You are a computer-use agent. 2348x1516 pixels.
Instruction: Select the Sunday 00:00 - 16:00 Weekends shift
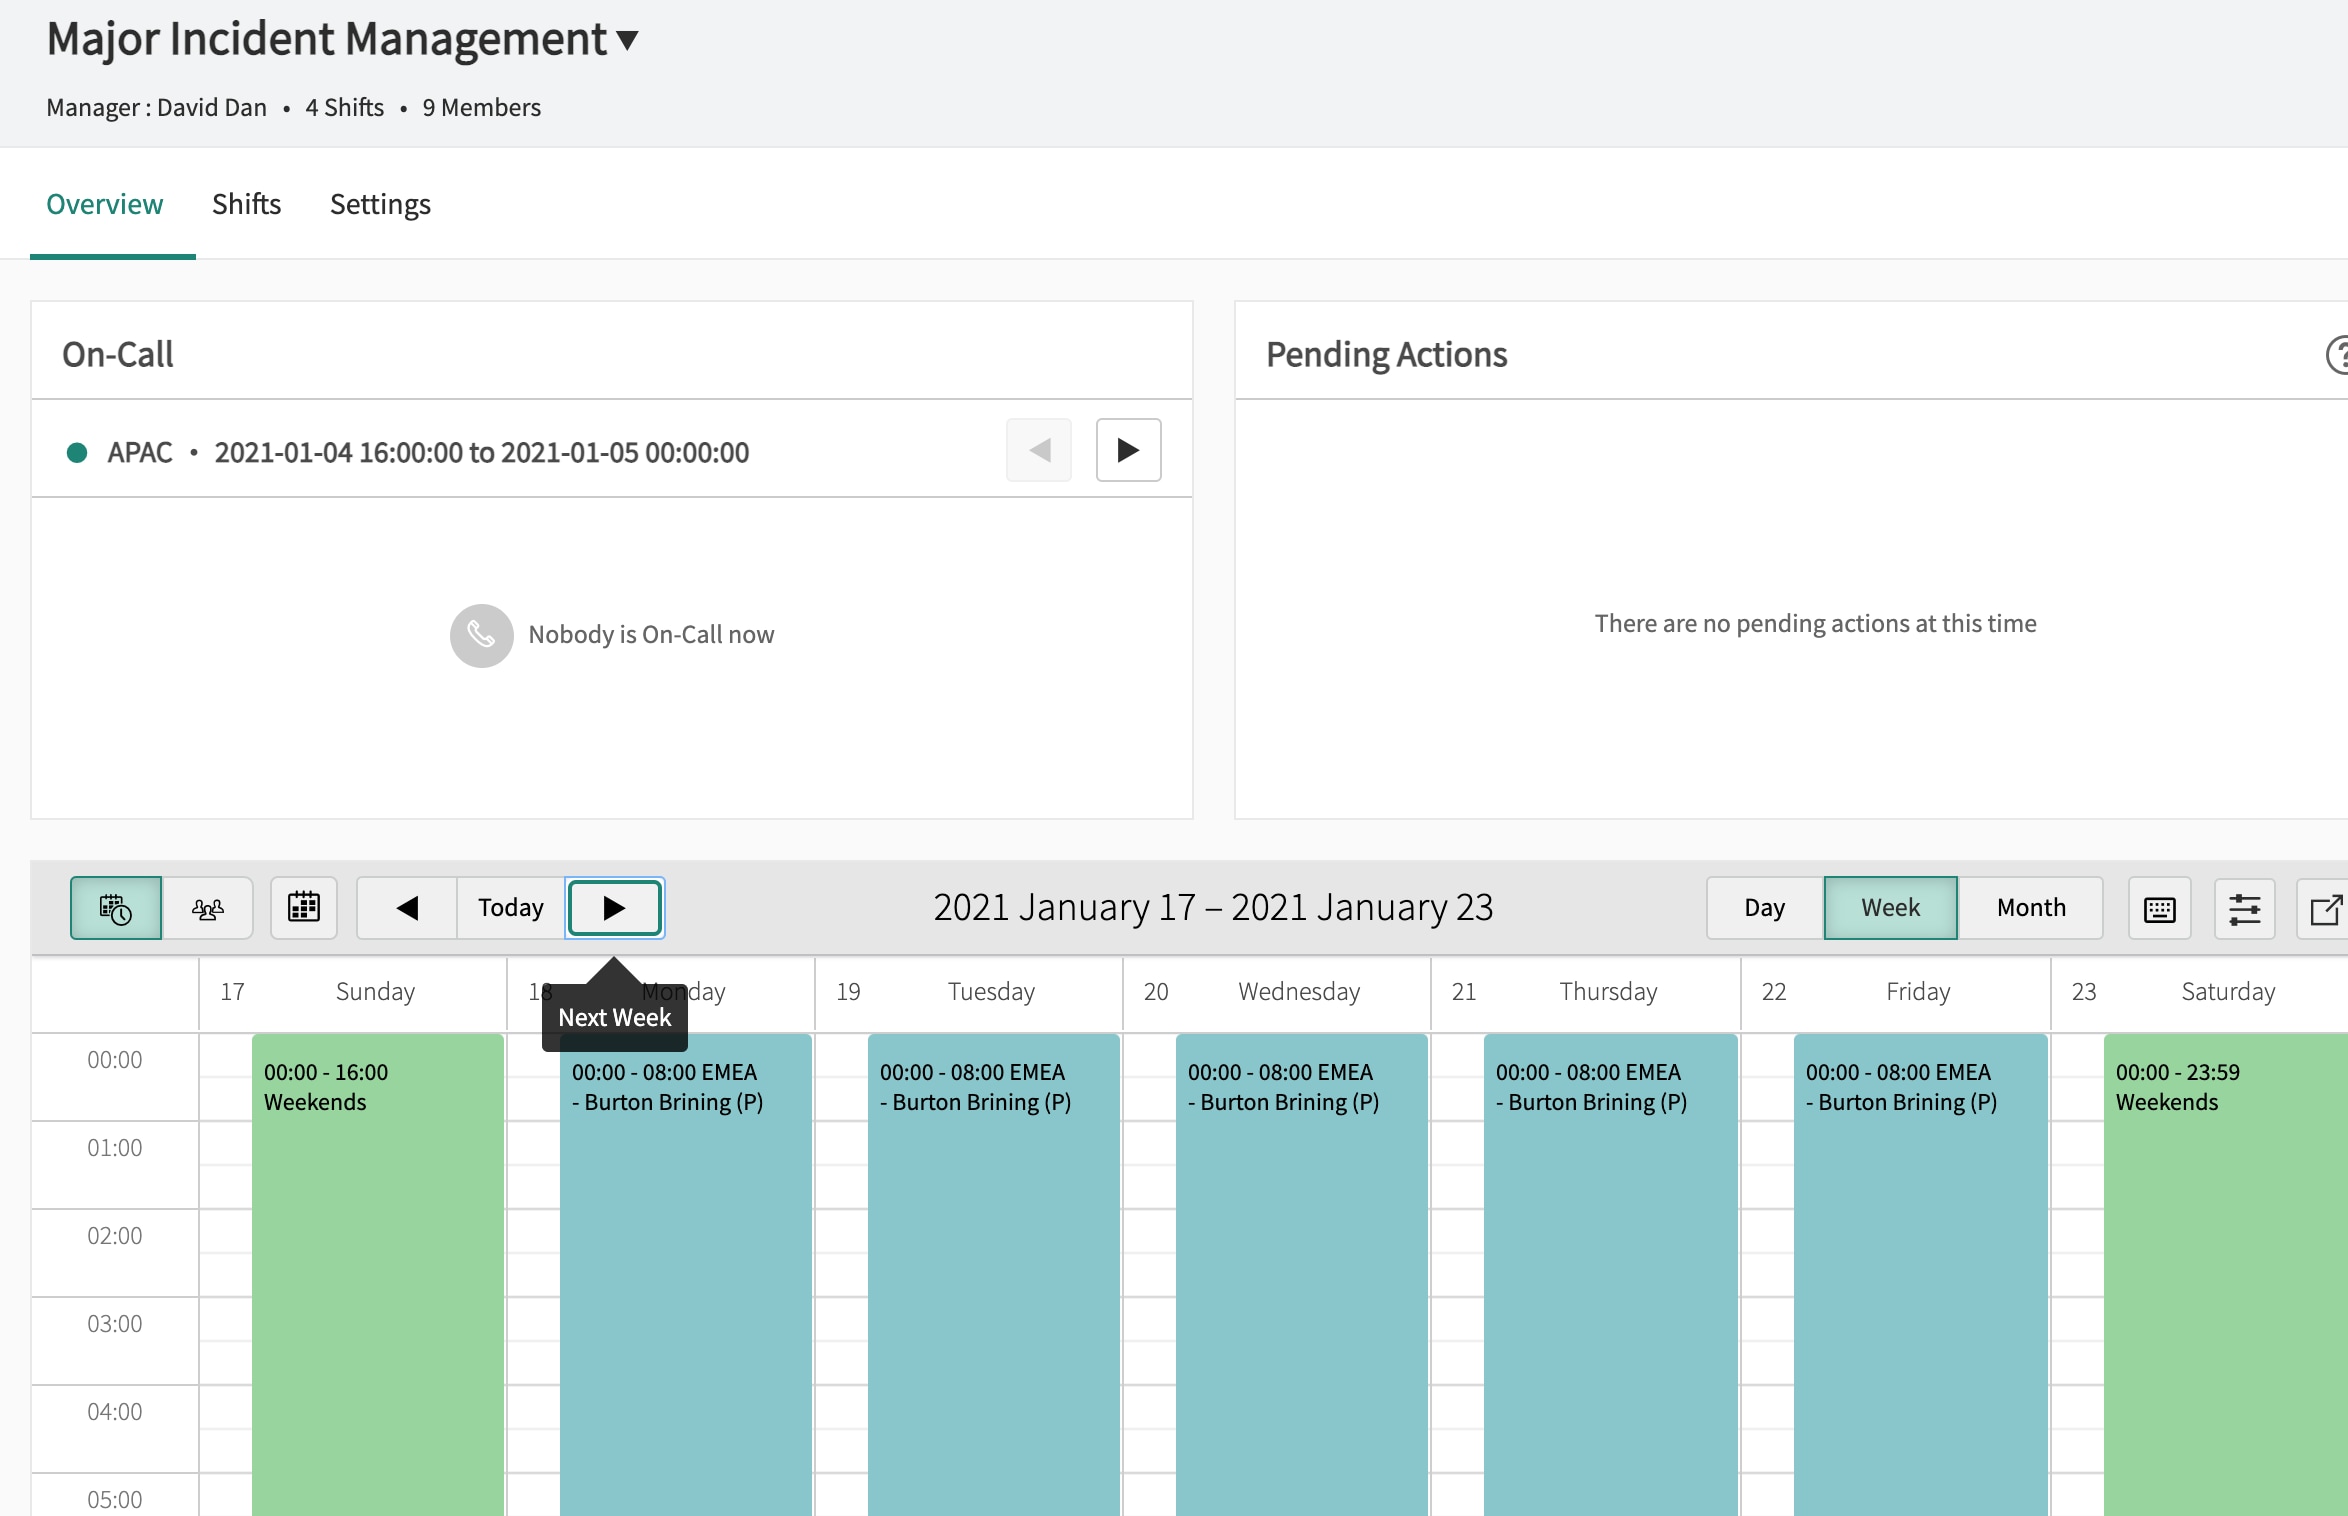[378, 1275]
